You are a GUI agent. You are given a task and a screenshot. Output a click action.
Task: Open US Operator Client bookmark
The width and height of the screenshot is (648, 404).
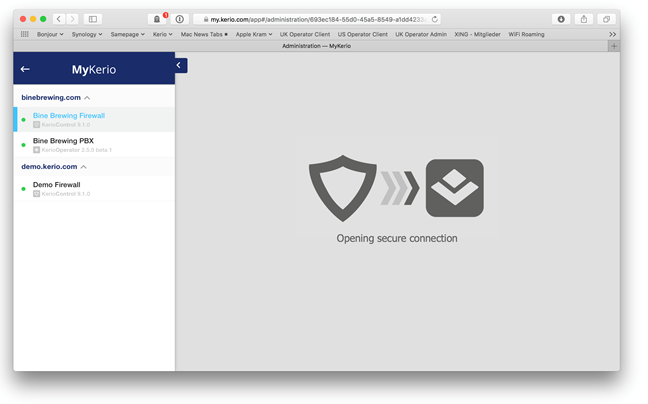[362, 34]
